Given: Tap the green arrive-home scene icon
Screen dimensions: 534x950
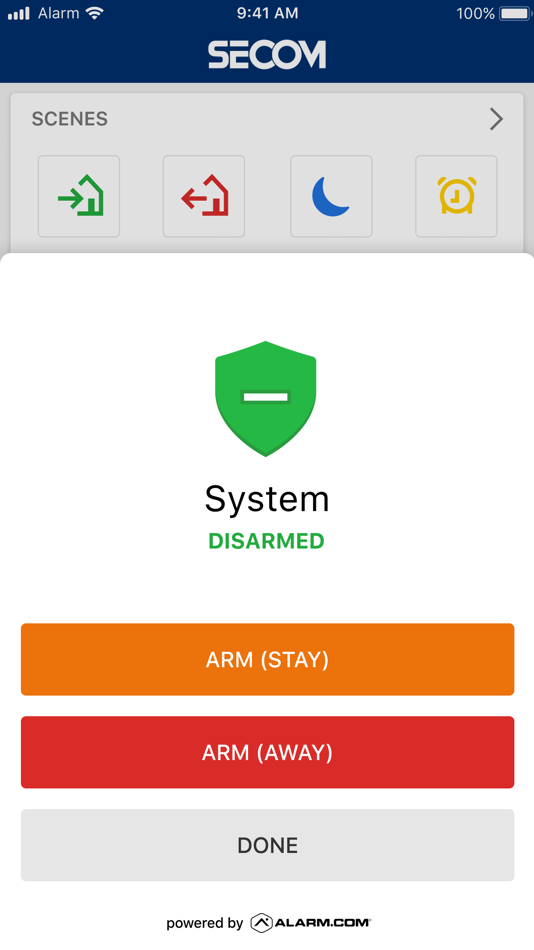Looking at the screenshot, I should [79, 196].
